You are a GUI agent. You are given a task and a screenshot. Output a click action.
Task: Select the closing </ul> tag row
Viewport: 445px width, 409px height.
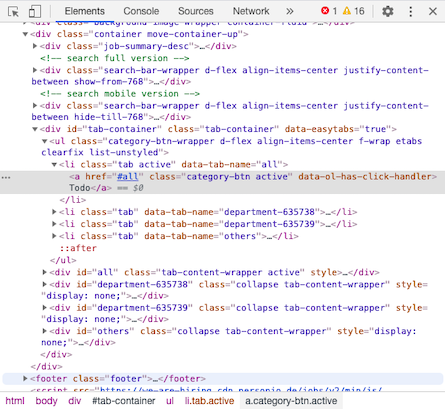[63, 260]
